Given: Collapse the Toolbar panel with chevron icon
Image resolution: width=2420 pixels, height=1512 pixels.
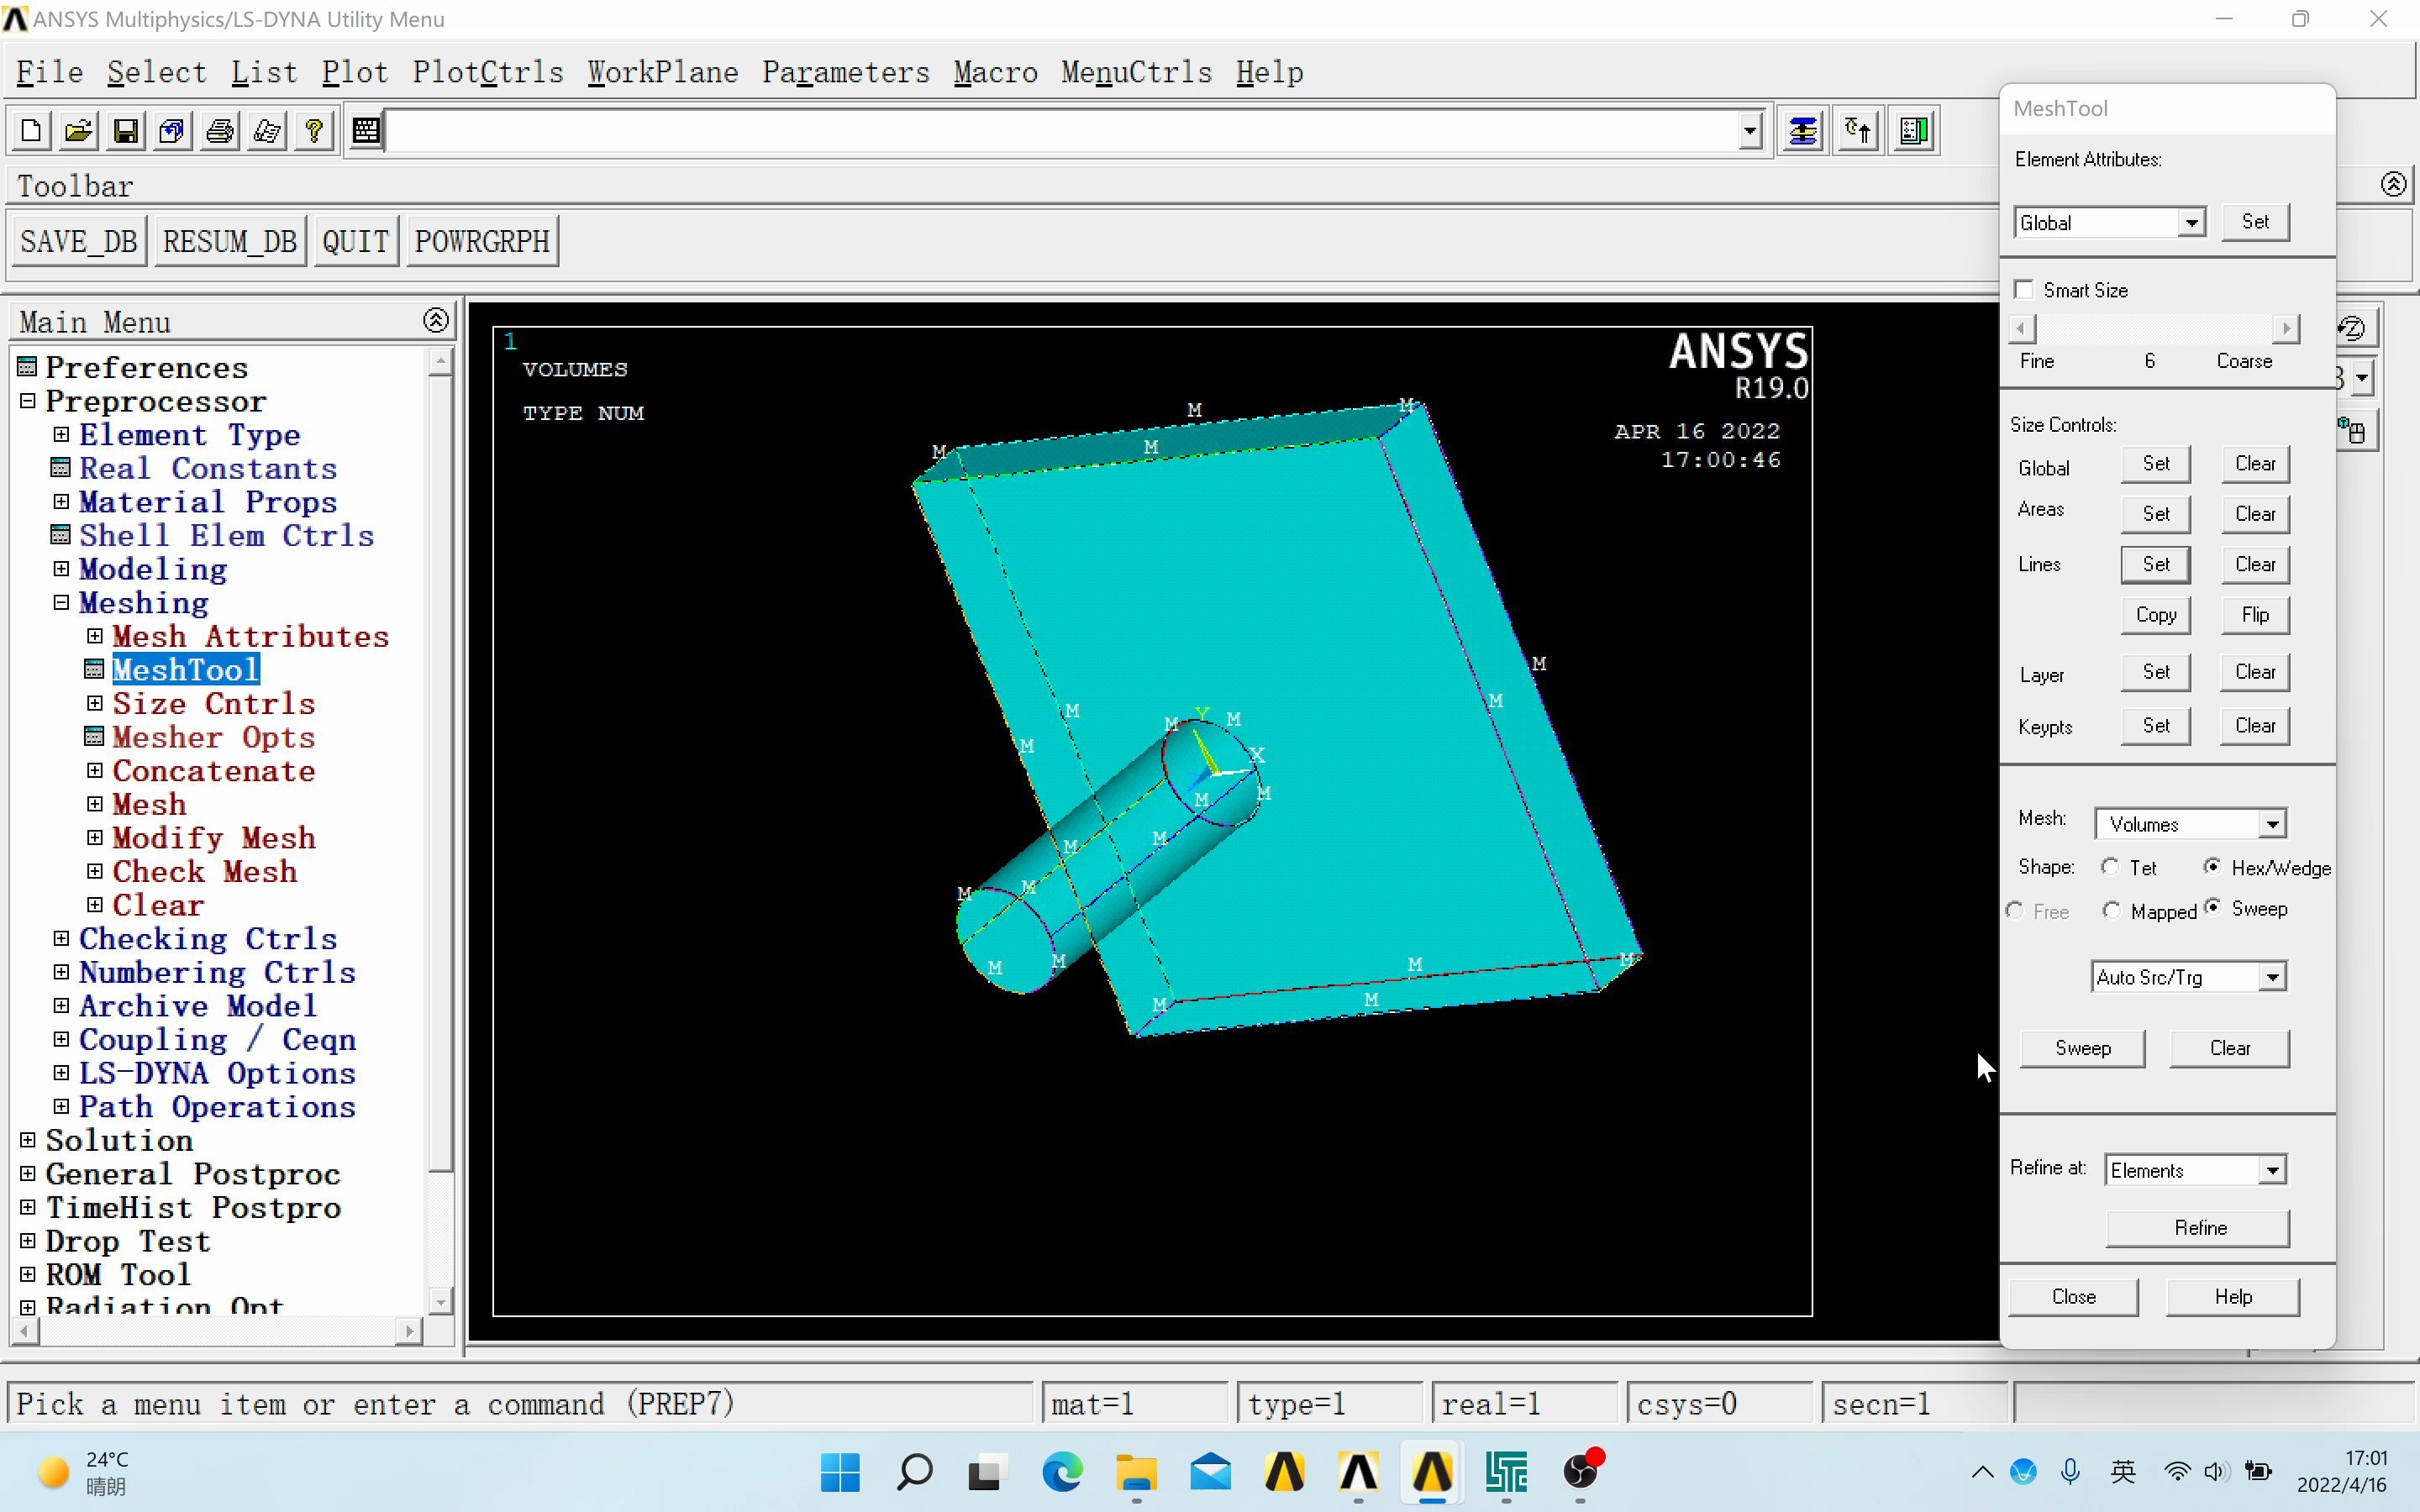Looking at the screenshot, I should pos(2393,184).
